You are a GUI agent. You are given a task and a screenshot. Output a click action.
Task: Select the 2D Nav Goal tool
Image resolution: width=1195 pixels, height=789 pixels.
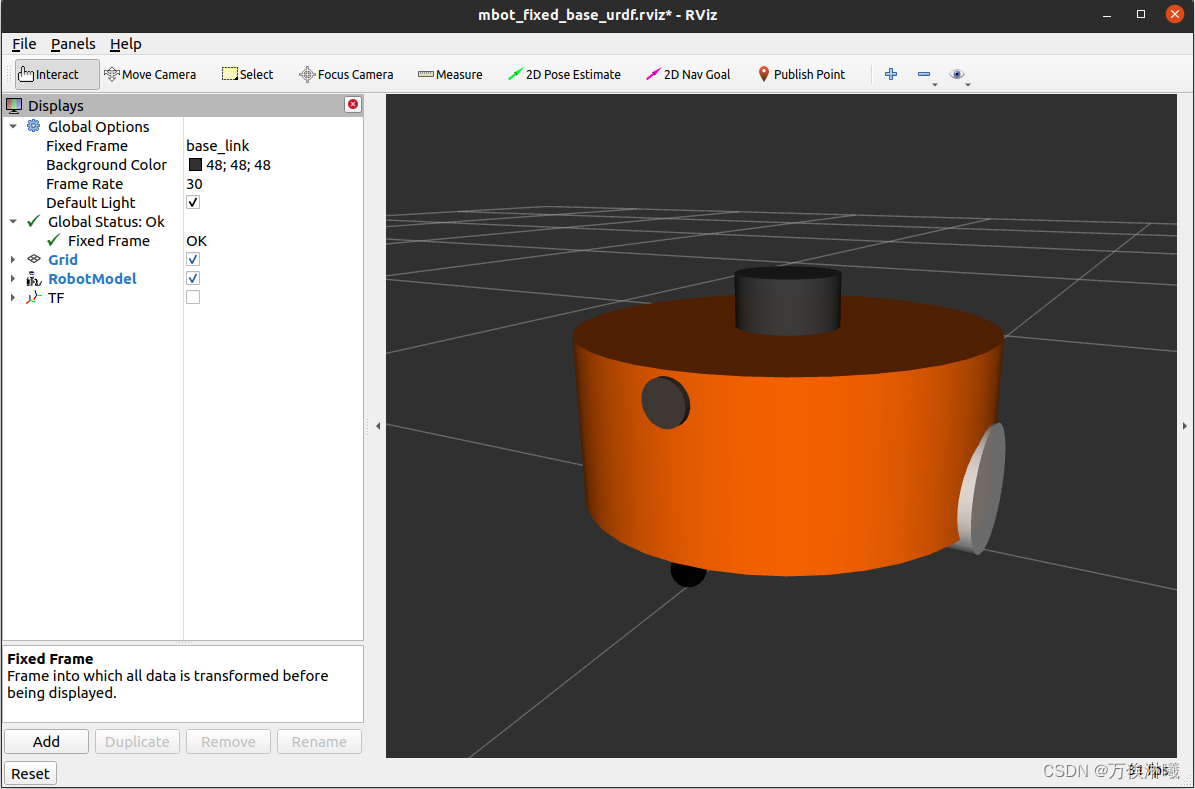point(688,74)
